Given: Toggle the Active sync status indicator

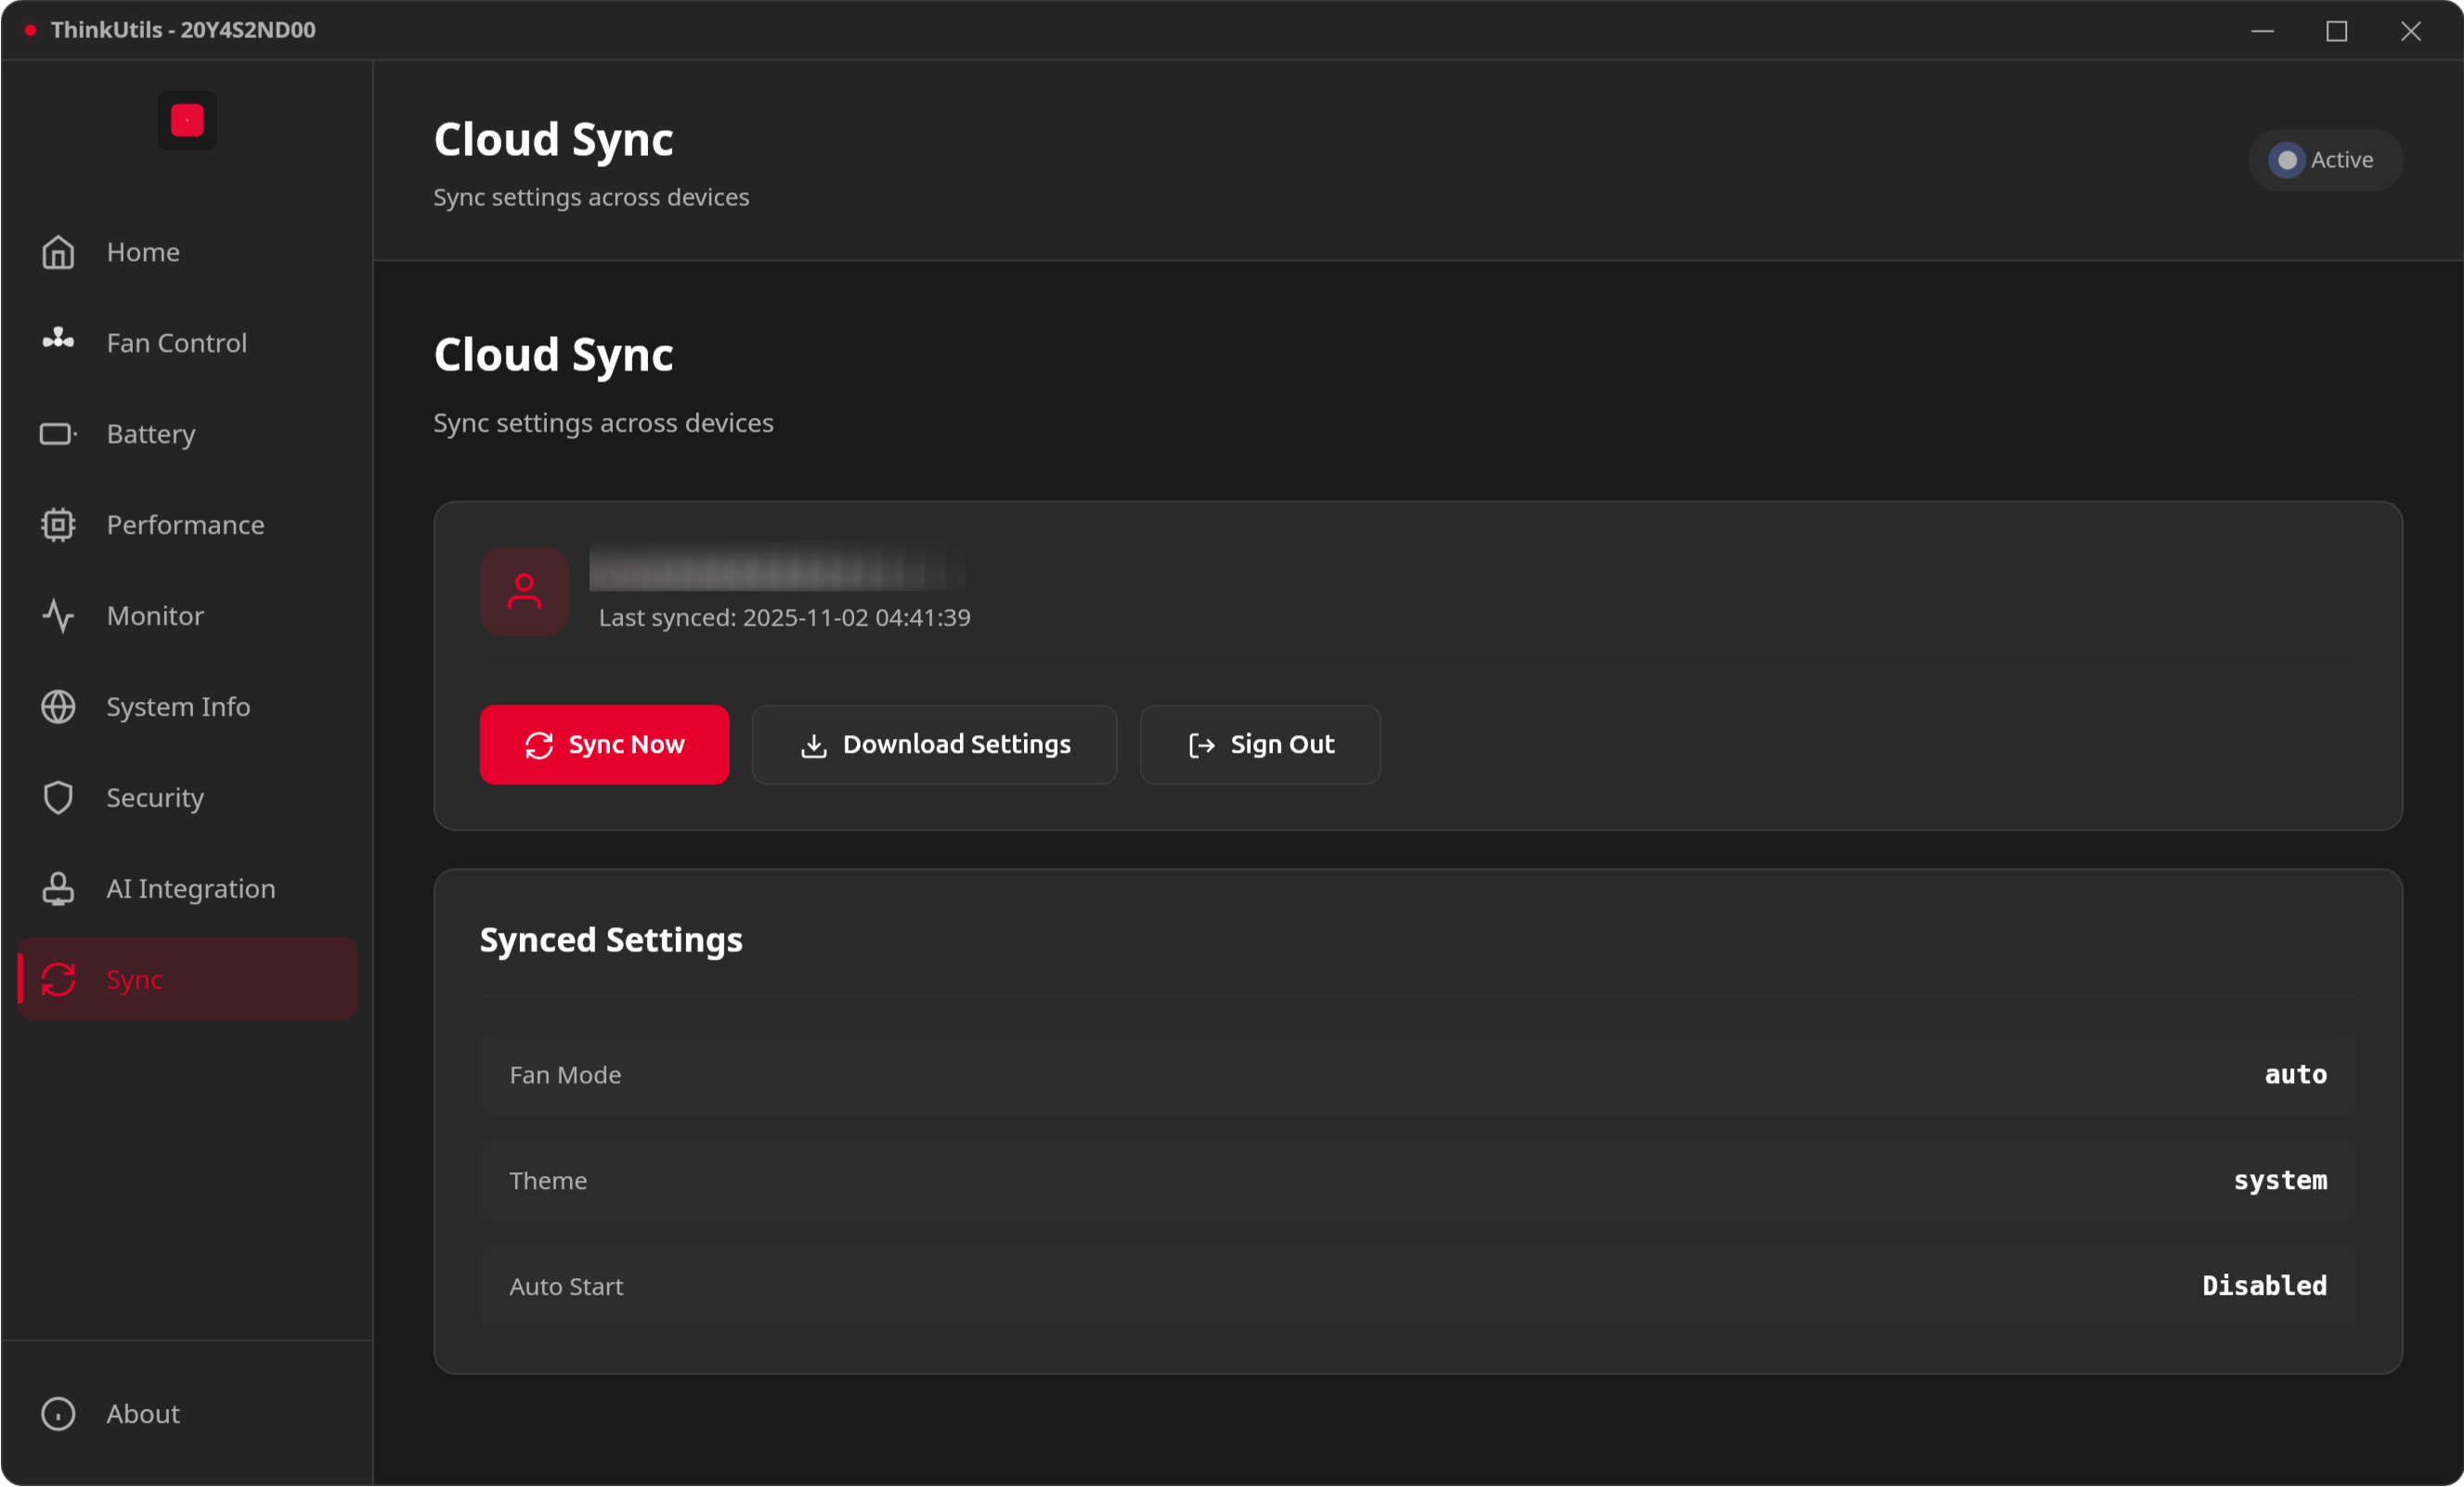Looking at the screenshot, I should (x=2324, y=159).
